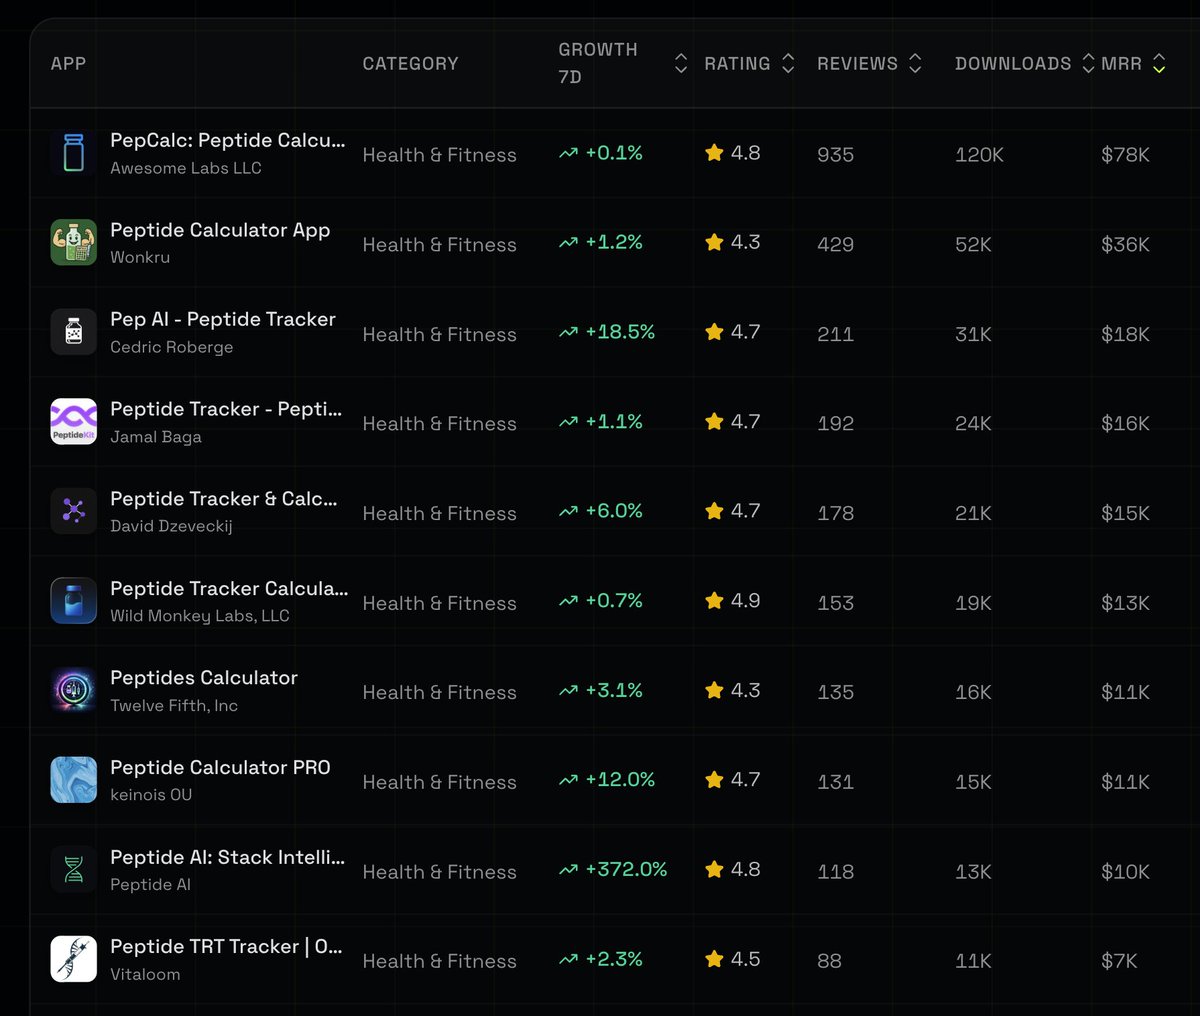Click developer name Cedric Roberge
Image resolution: width=1200 pixels, height=1016 pixels.
tap(172, 347)
